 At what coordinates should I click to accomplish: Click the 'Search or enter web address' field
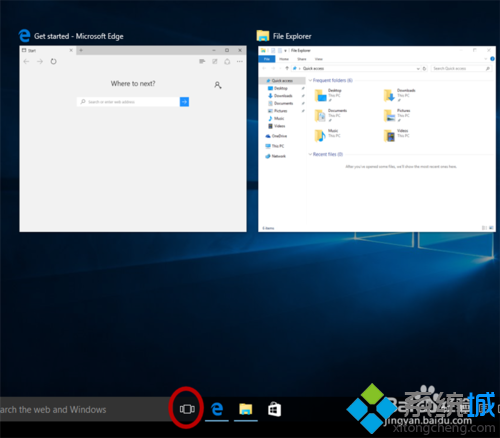coord(128,102)
